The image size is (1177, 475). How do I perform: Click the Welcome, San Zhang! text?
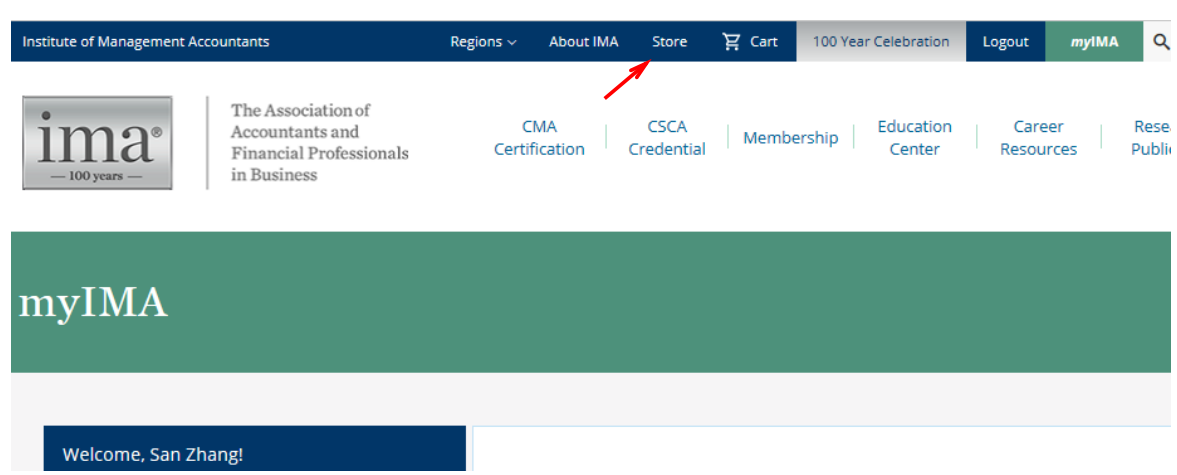pyautogui.click(x=153, y=454)
